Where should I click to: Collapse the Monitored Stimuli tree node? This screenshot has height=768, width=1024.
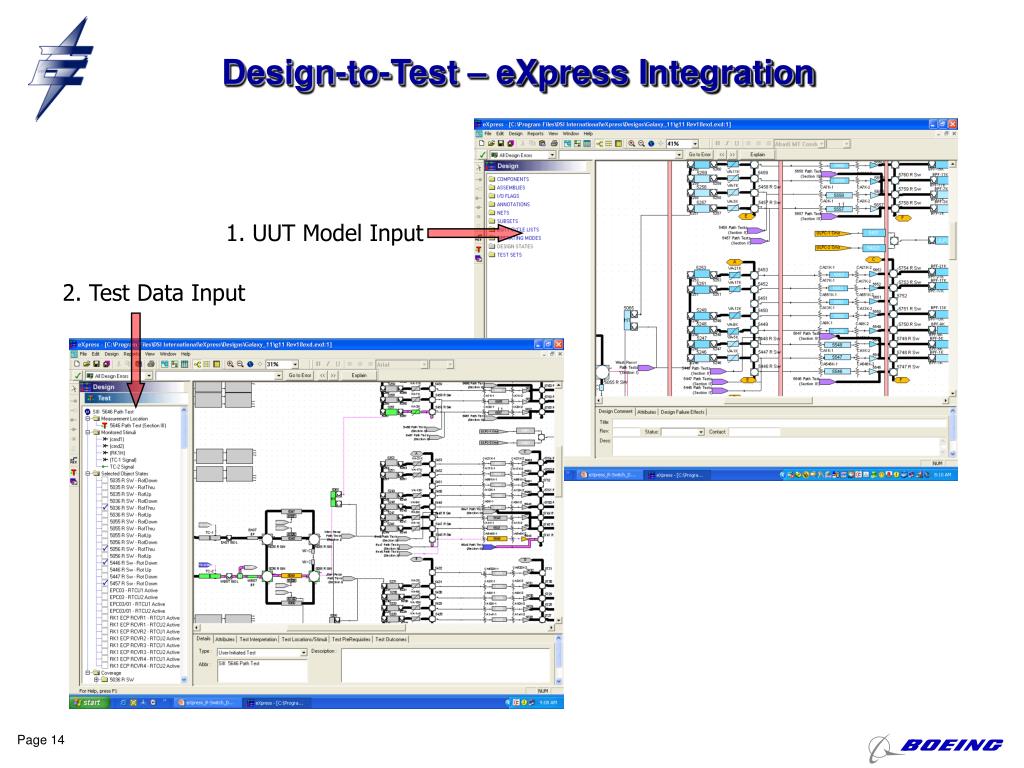(88, 432)
